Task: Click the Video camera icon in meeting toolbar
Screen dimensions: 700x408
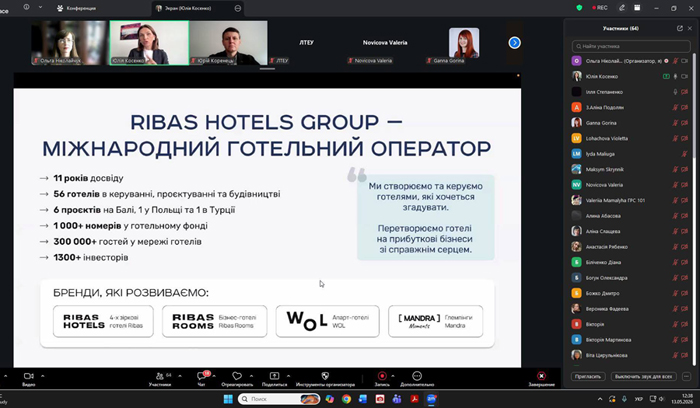Action: (29, 376)
